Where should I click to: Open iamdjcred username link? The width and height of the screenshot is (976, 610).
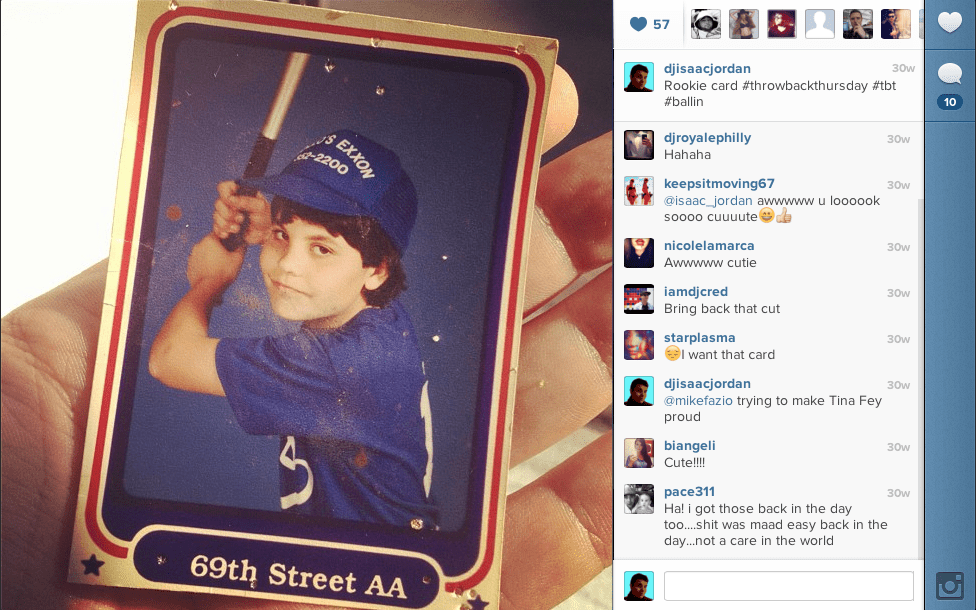pyautogui.click(x=696, y=291)
